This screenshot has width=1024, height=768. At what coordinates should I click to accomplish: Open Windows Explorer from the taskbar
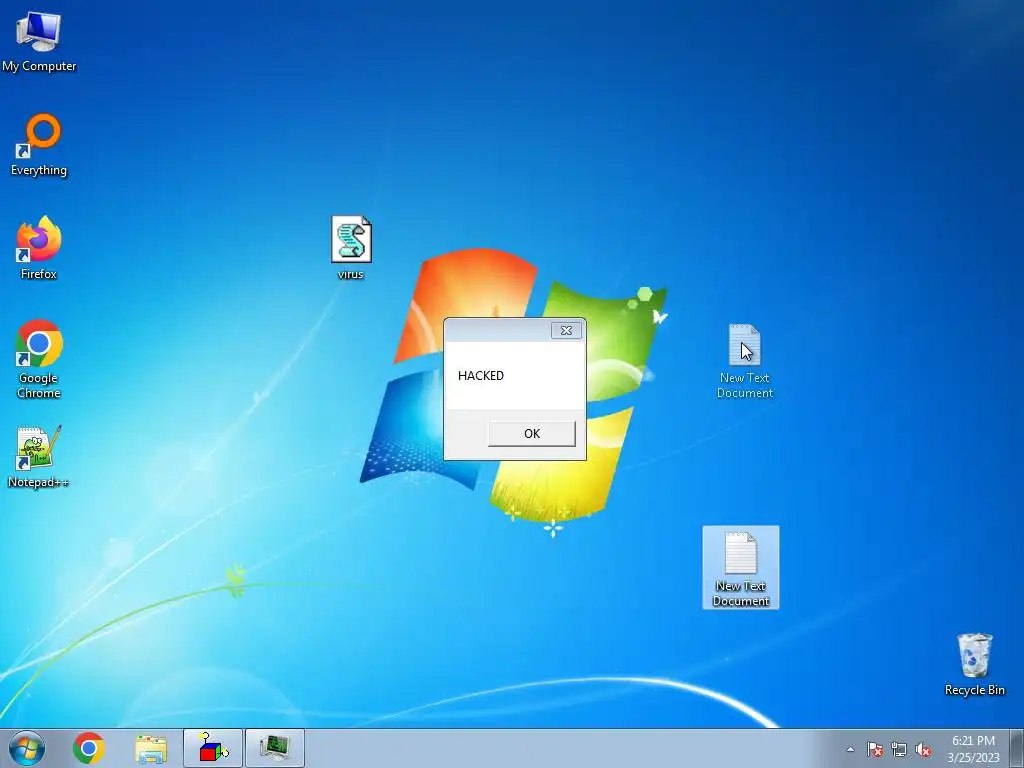click(151, 748)
